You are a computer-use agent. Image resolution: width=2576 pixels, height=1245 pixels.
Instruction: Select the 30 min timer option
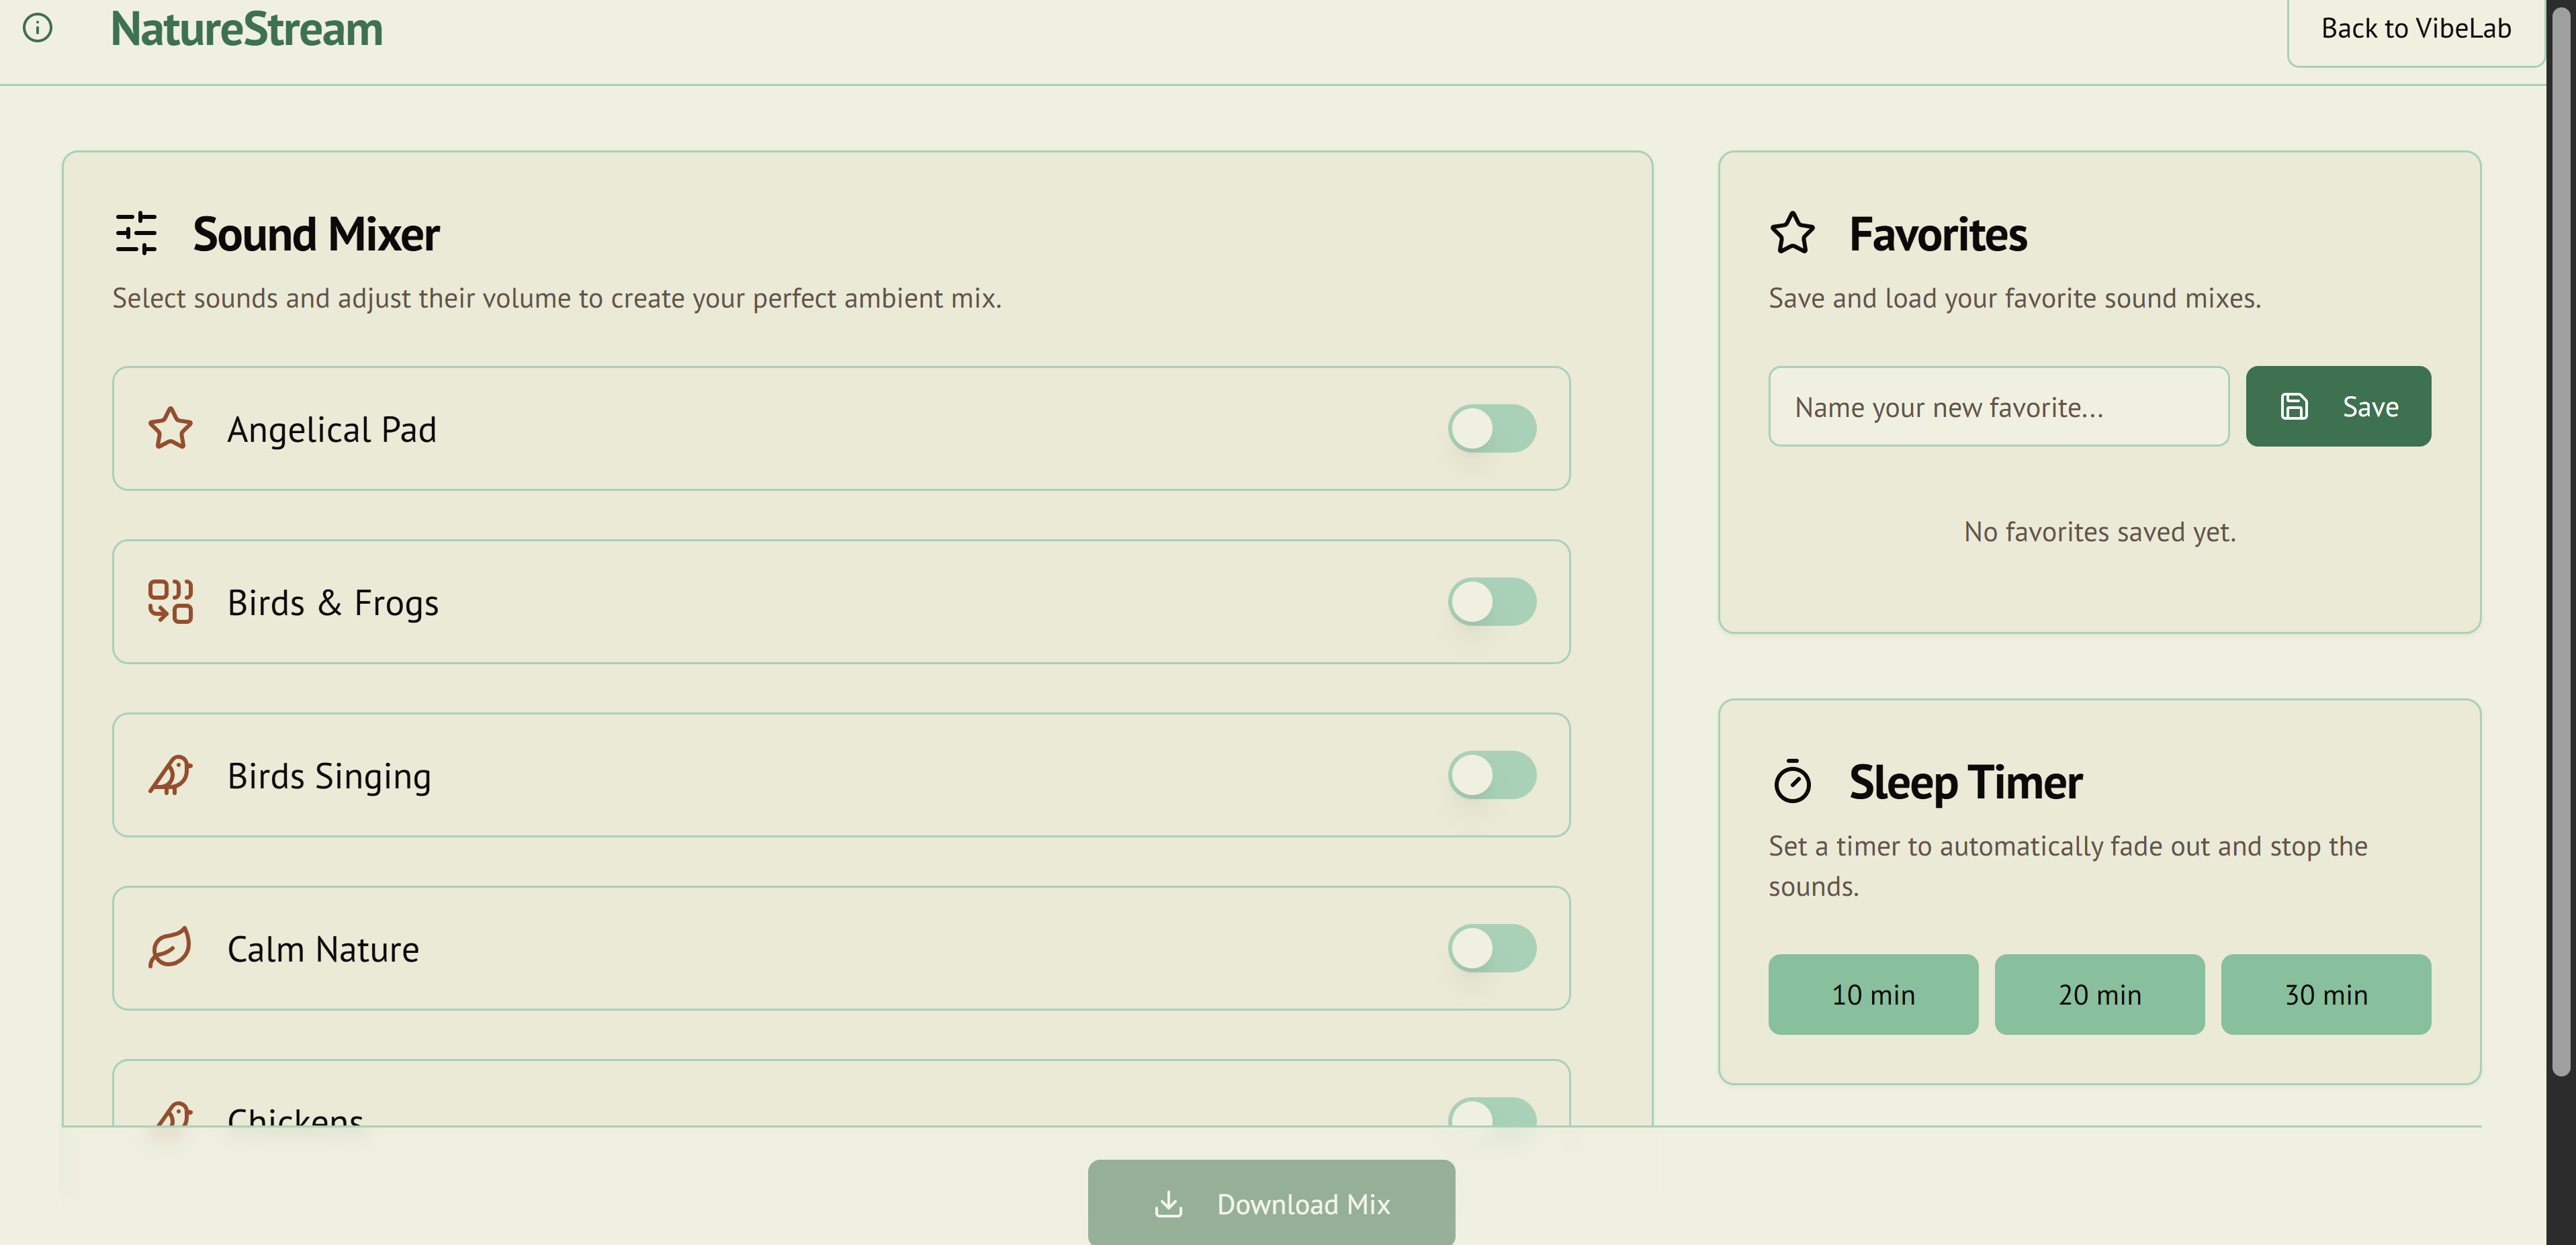[2325, 994]
